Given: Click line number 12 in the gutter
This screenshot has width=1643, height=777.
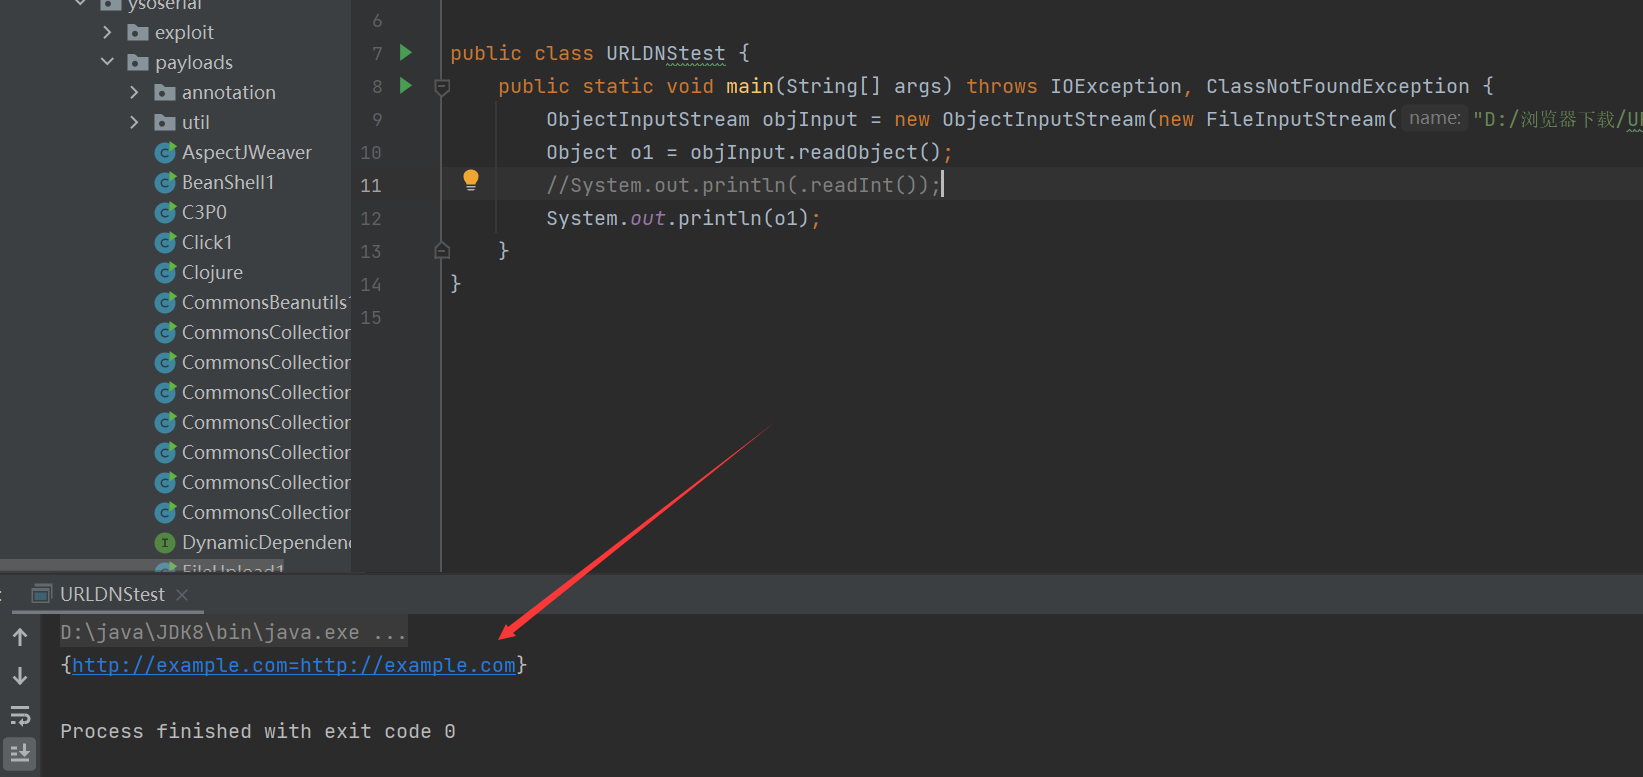Looking at the screenshot, I should pyautogui.click(x=371, y=218).
